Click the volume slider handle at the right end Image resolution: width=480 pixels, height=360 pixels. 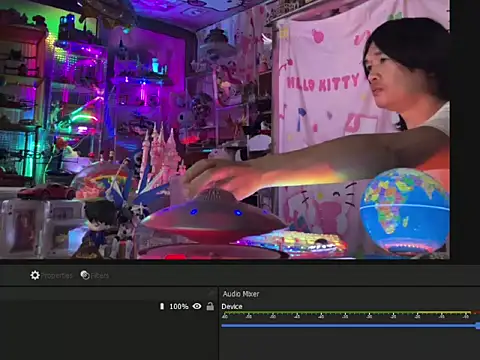[x=478, y=325]
